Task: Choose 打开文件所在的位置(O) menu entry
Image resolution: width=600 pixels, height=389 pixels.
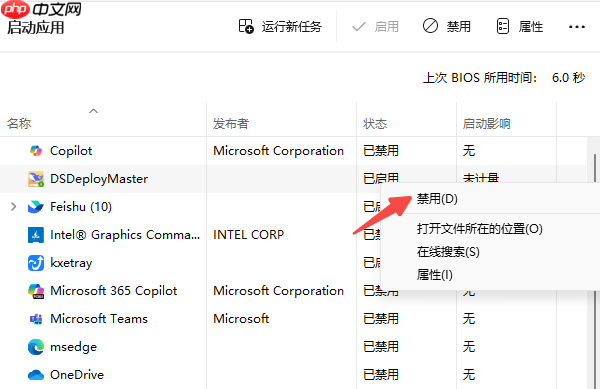Action: (479, 229)
